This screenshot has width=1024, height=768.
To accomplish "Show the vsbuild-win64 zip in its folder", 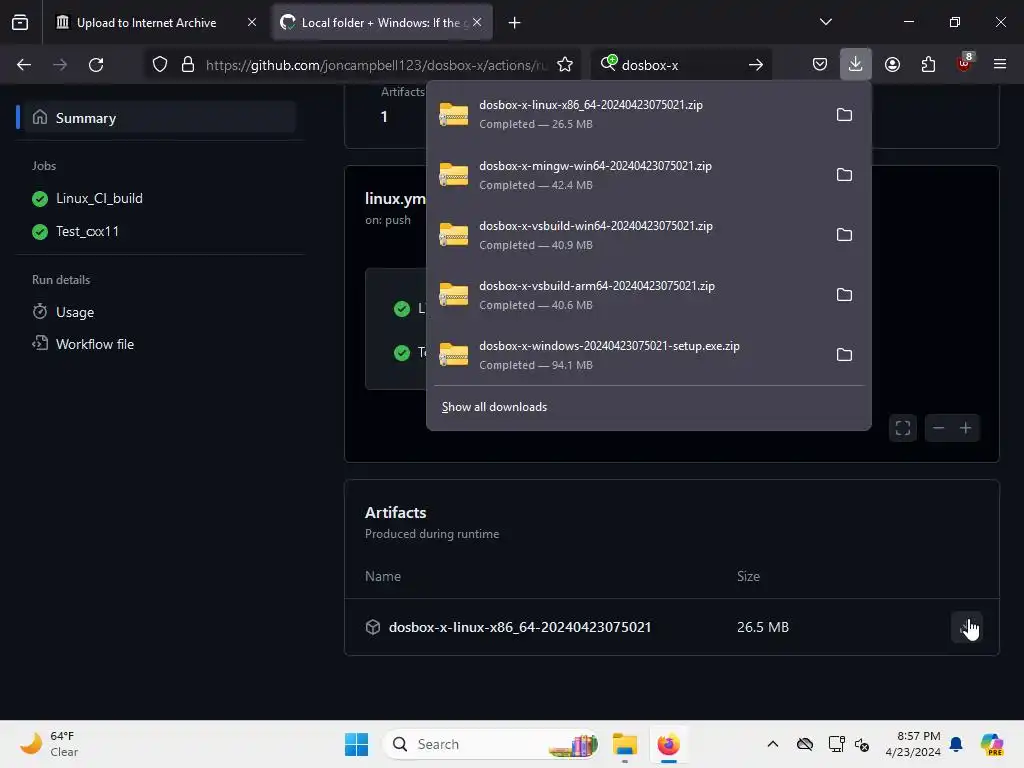I will point(844,235).
